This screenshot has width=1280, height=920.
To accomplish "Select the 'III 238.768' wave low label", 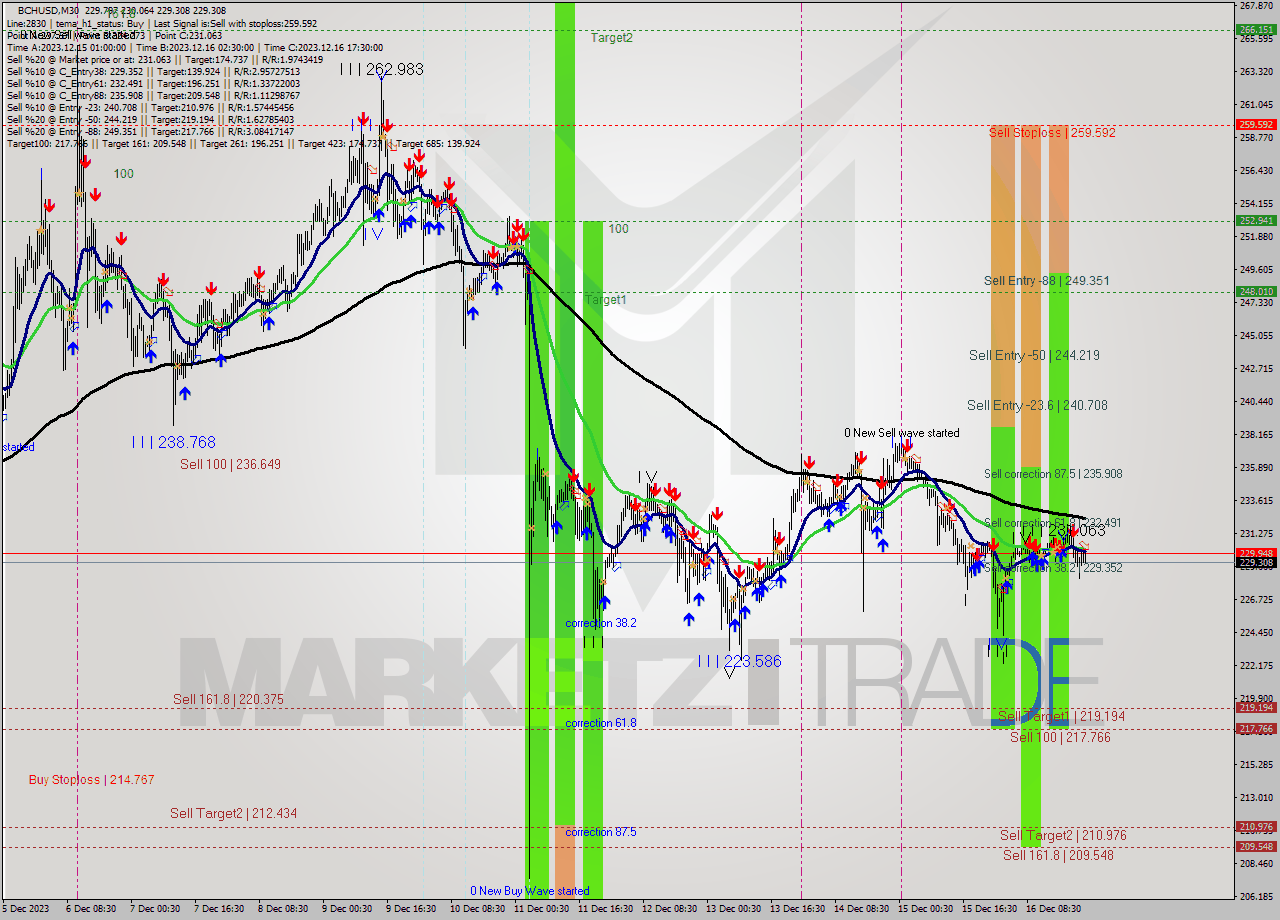I will [x=173, y=441].
